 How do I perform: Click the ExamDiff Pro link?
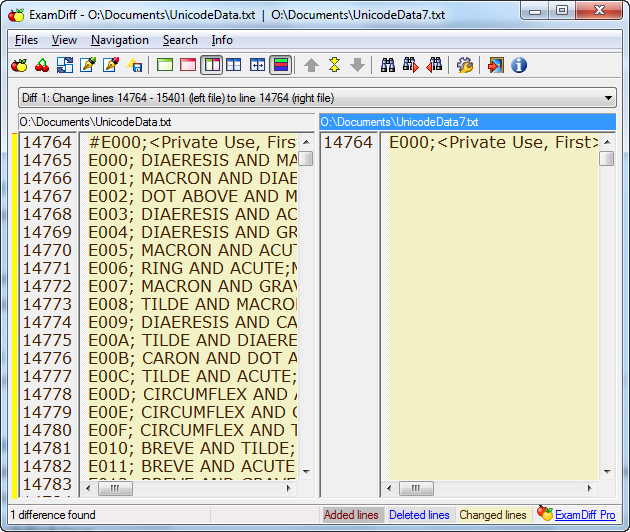pos(585,515)
